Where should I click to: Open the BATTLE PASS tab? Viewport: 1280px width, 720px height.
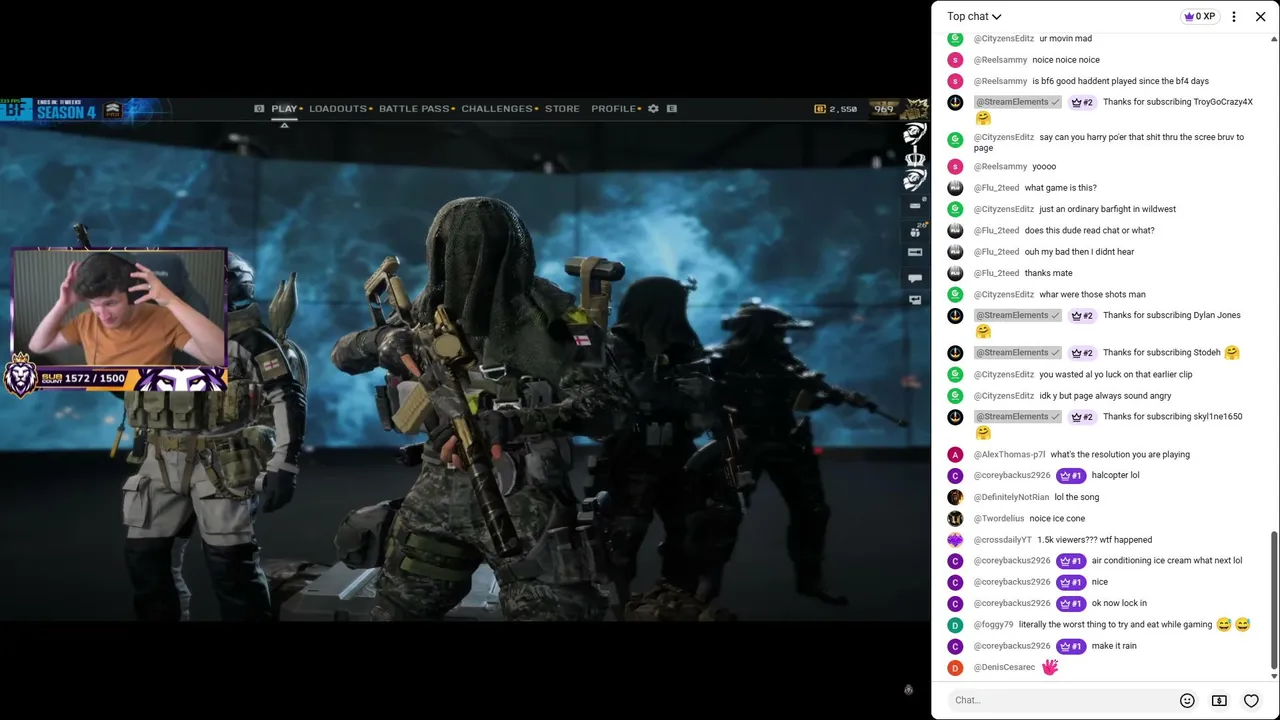coord(414,108)
